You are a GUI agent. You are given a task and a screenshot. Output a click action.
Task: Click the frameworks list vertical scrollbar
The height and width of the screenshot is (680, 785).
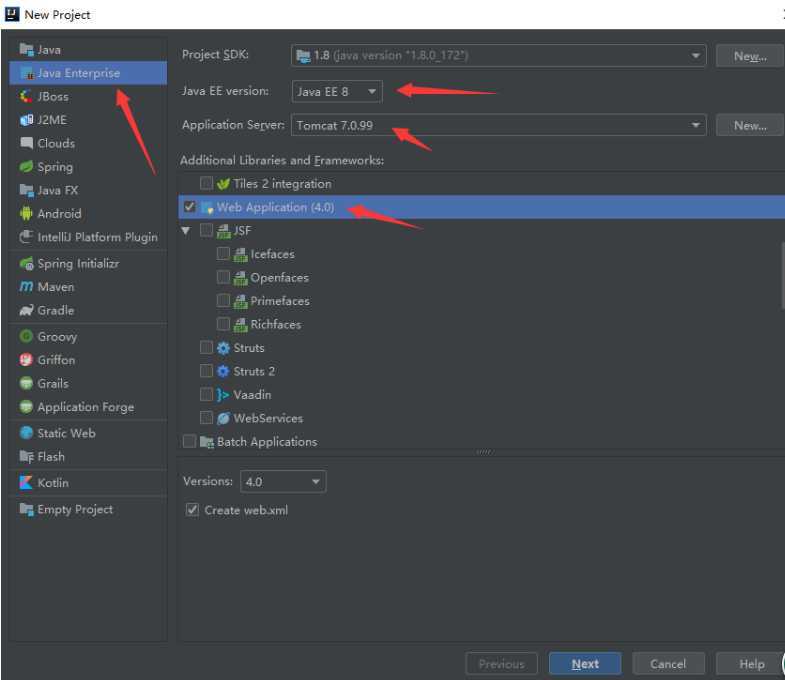[782, 275]
